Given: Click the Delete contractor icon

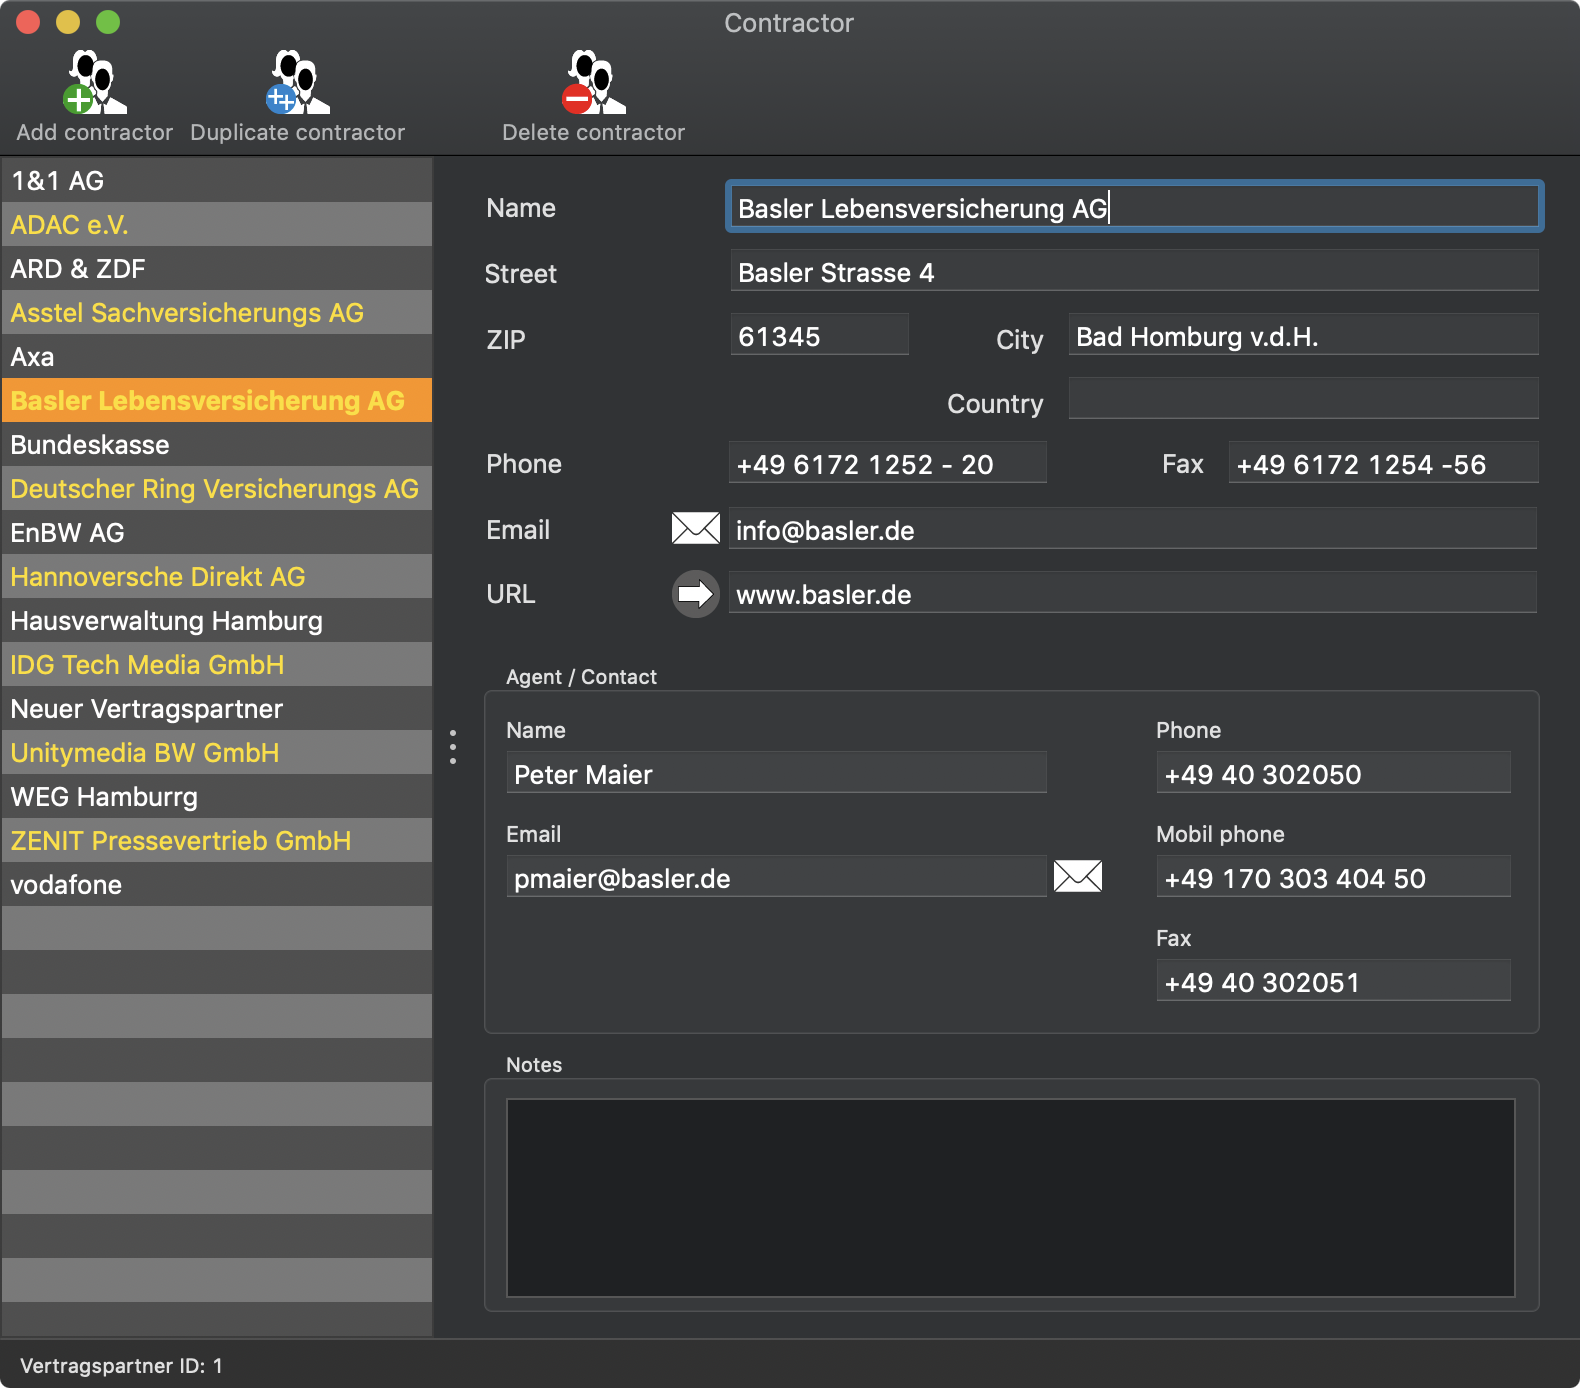Looking at the screenshot, I should pos(593,82).
